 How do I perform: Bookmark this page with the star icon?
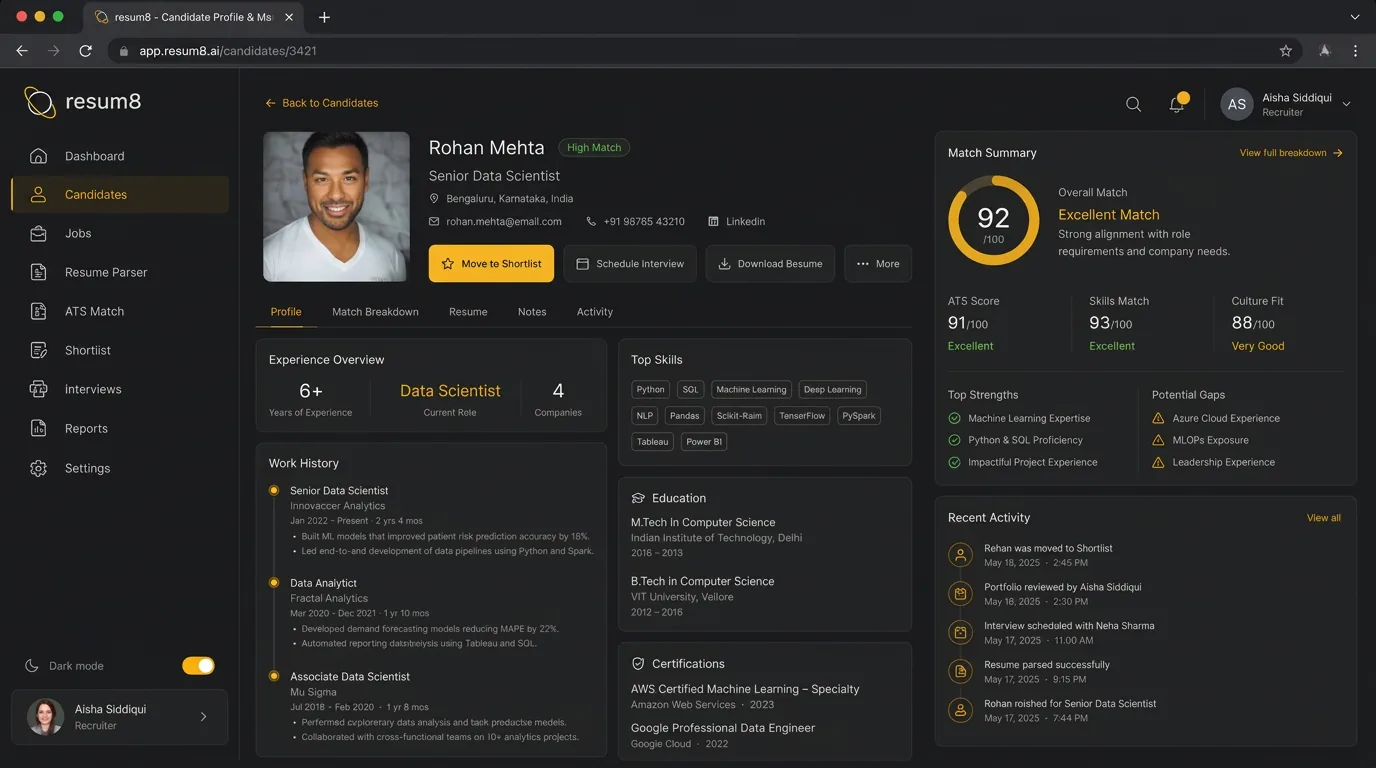click(1286, 51)
